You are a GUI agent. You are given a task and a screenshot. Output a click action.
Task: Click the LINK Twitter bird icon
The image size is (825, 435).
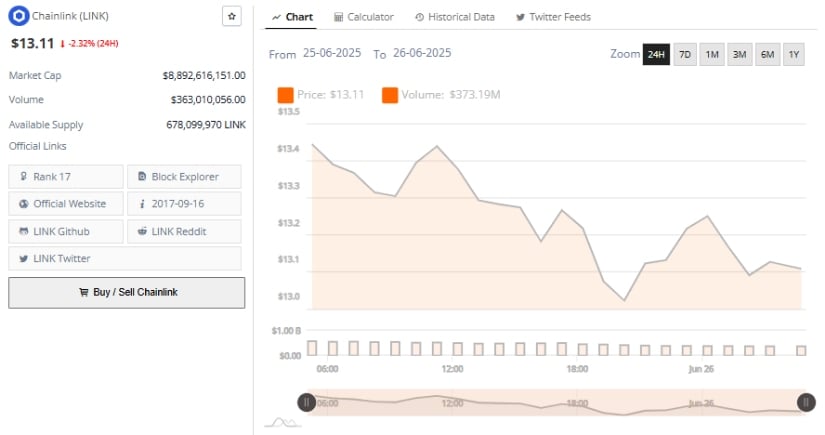(x=24, y=258)
